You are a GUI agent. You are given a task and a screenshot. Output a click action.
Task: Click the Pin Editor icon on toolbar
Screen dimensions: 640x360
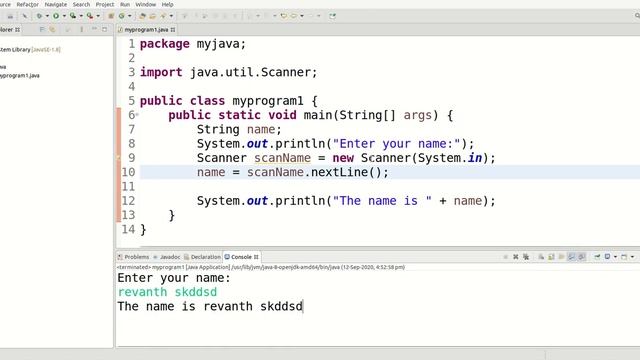point(333,16)
